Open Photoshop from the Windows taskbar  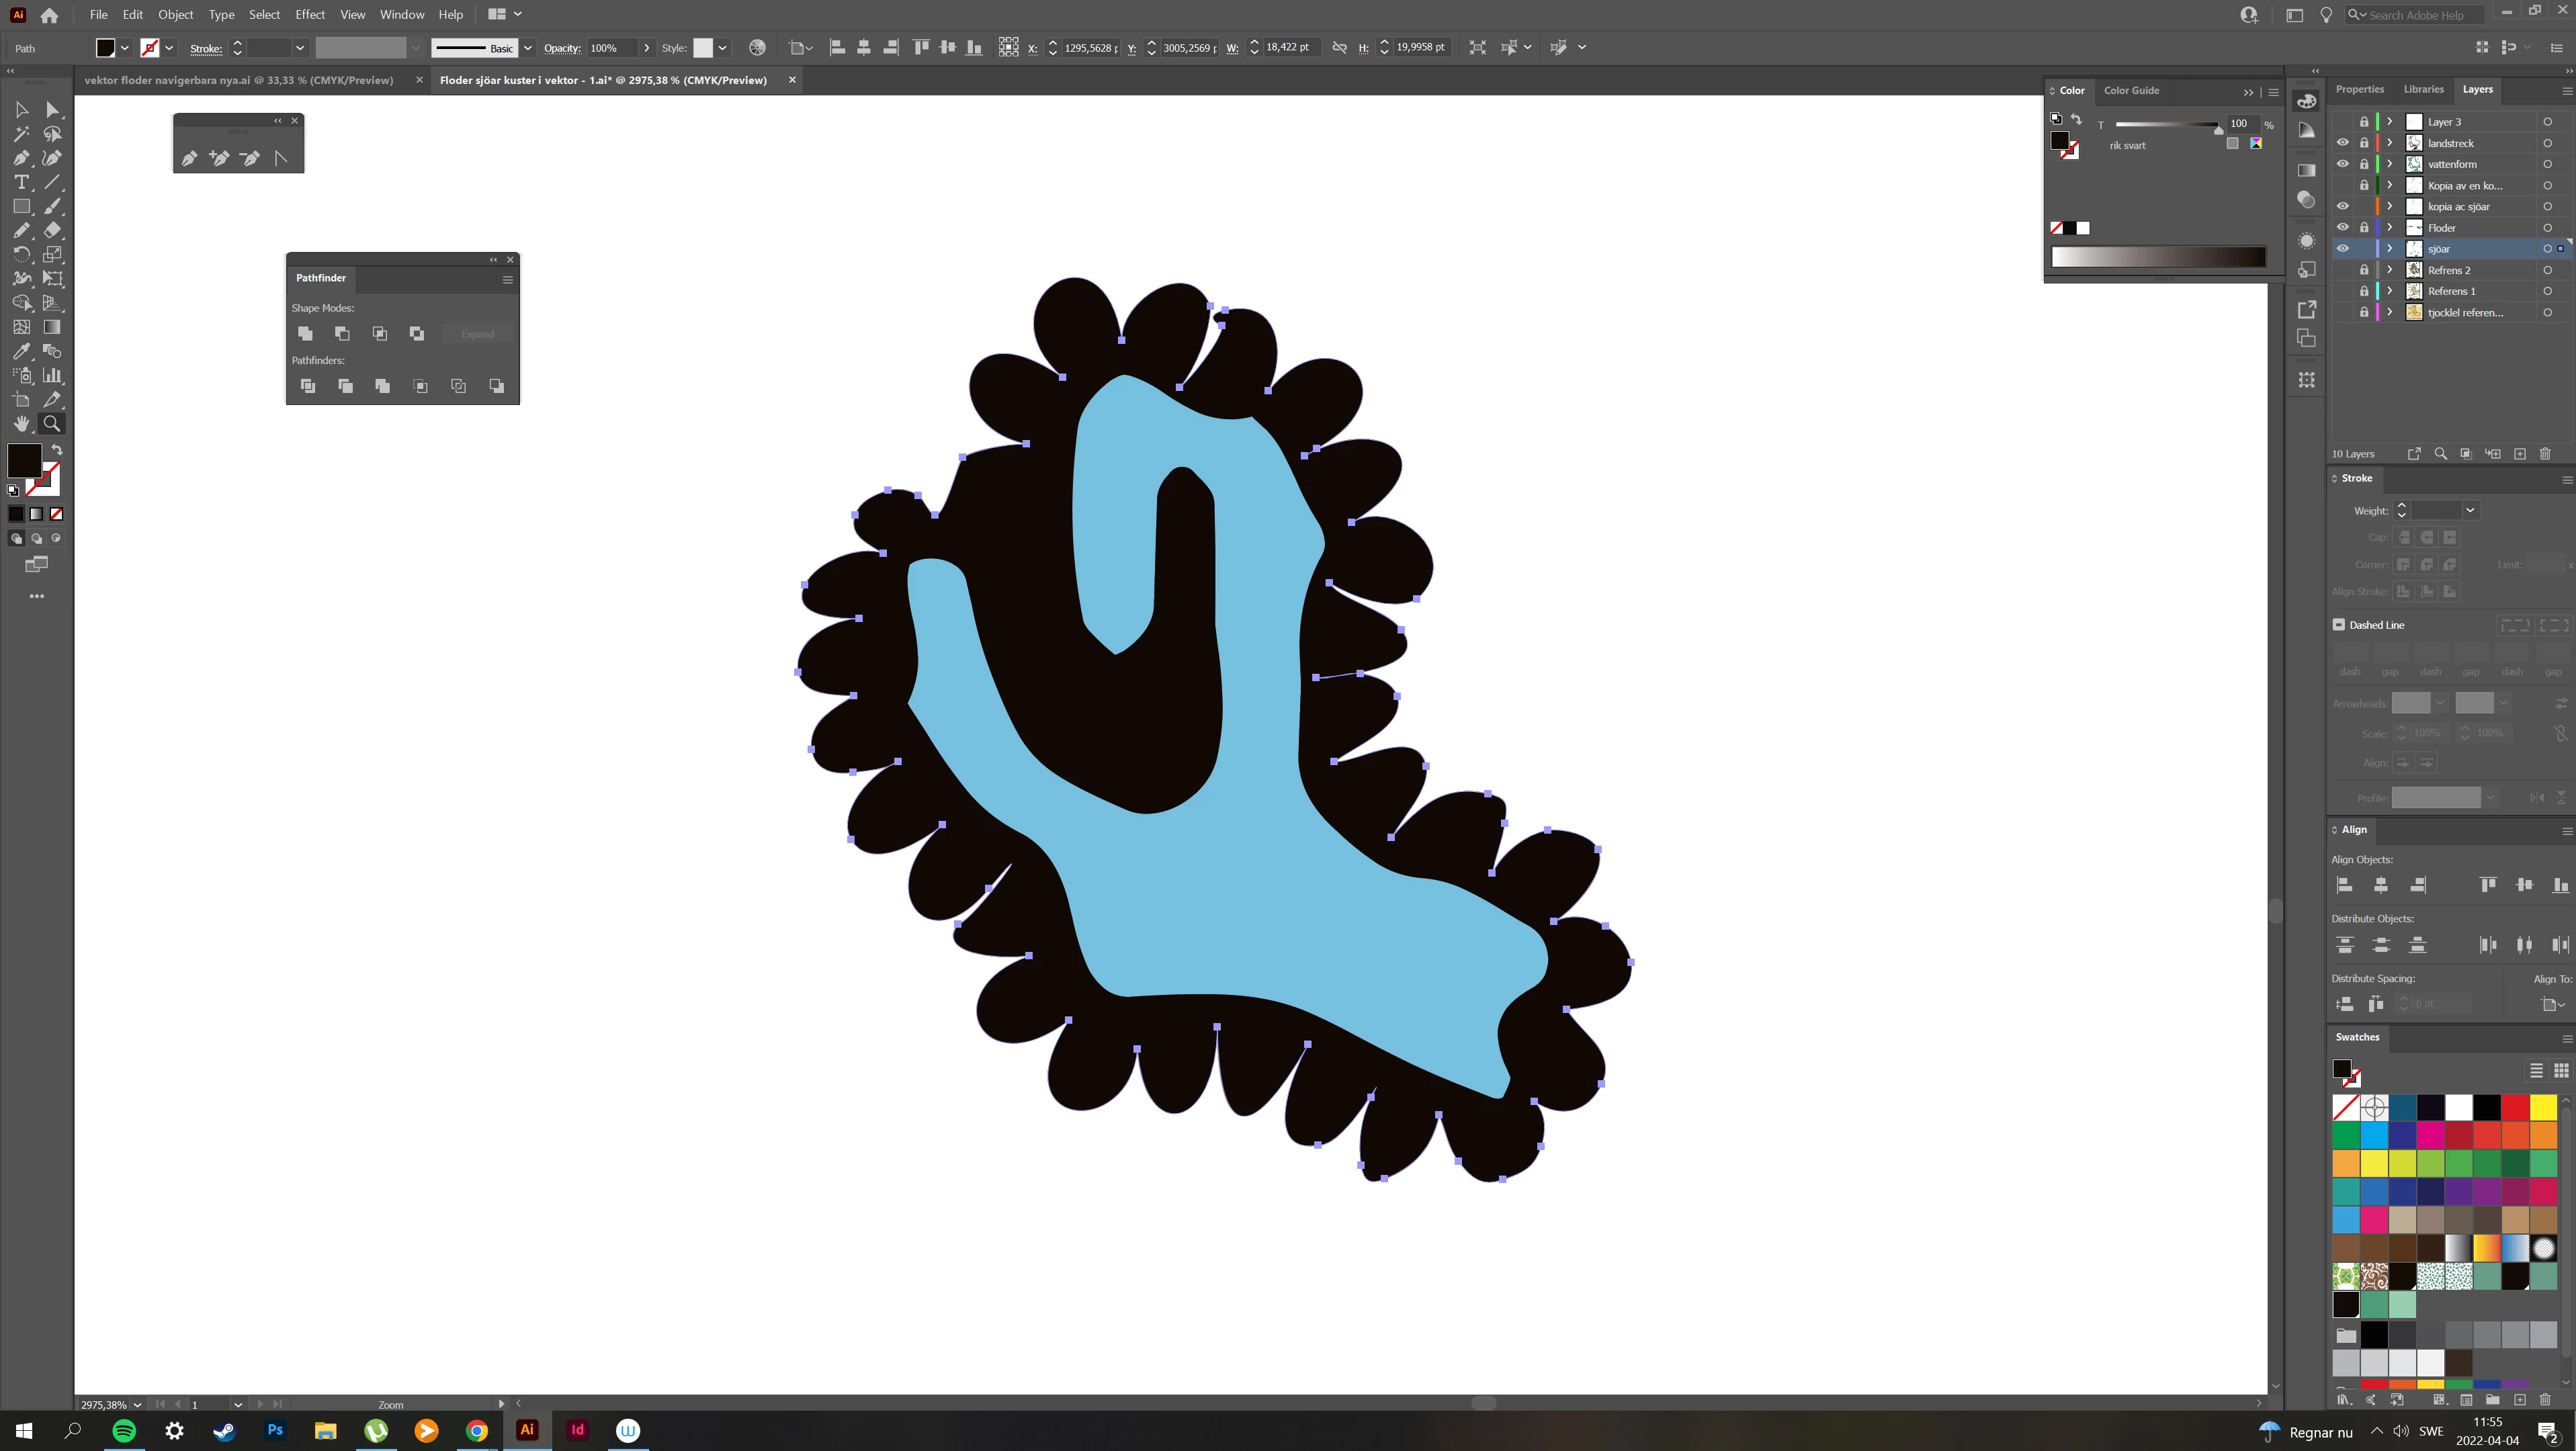(x=275, y=1430)
